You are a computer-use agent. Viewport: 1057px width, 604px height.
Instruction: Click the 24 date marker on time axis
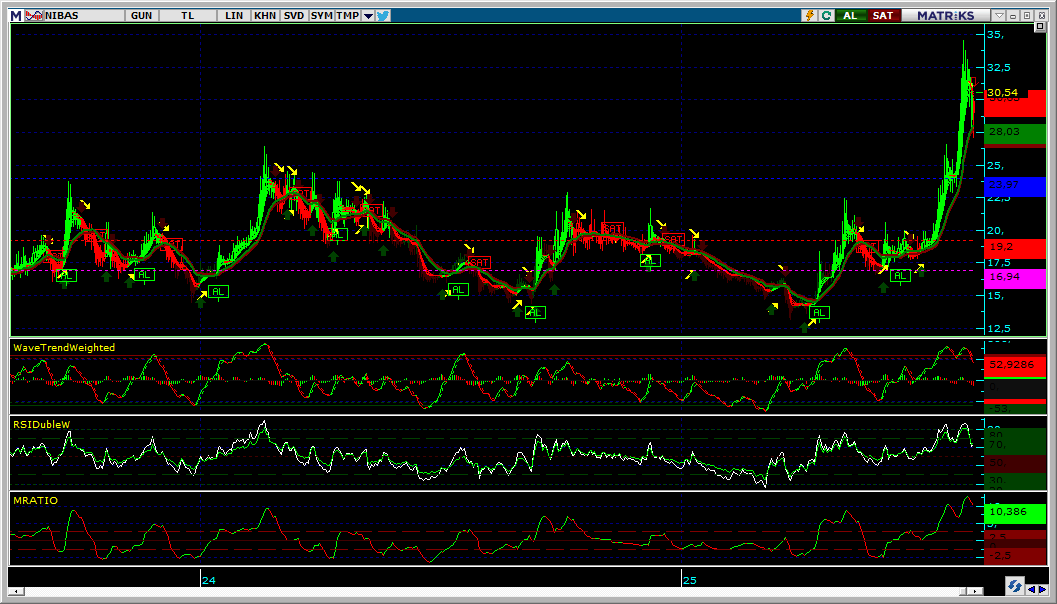[x=209, y=580]
